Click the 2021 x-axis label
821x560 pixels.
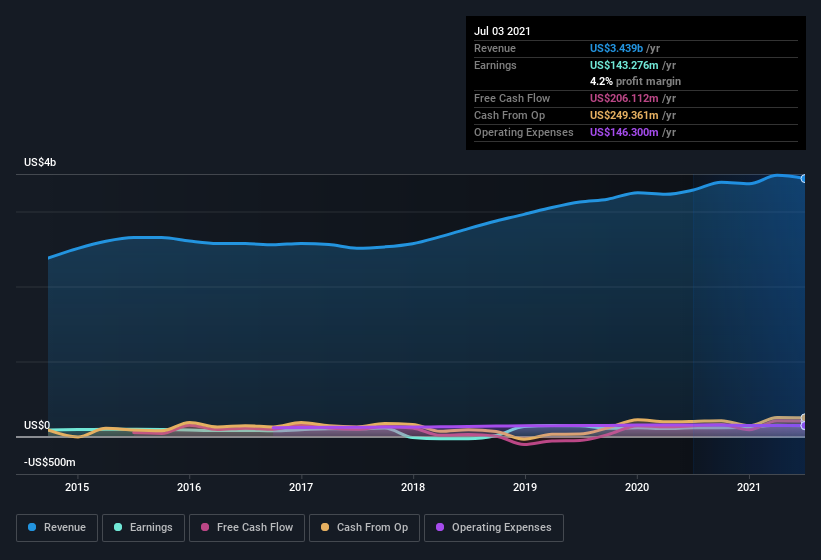pos(749,487)
